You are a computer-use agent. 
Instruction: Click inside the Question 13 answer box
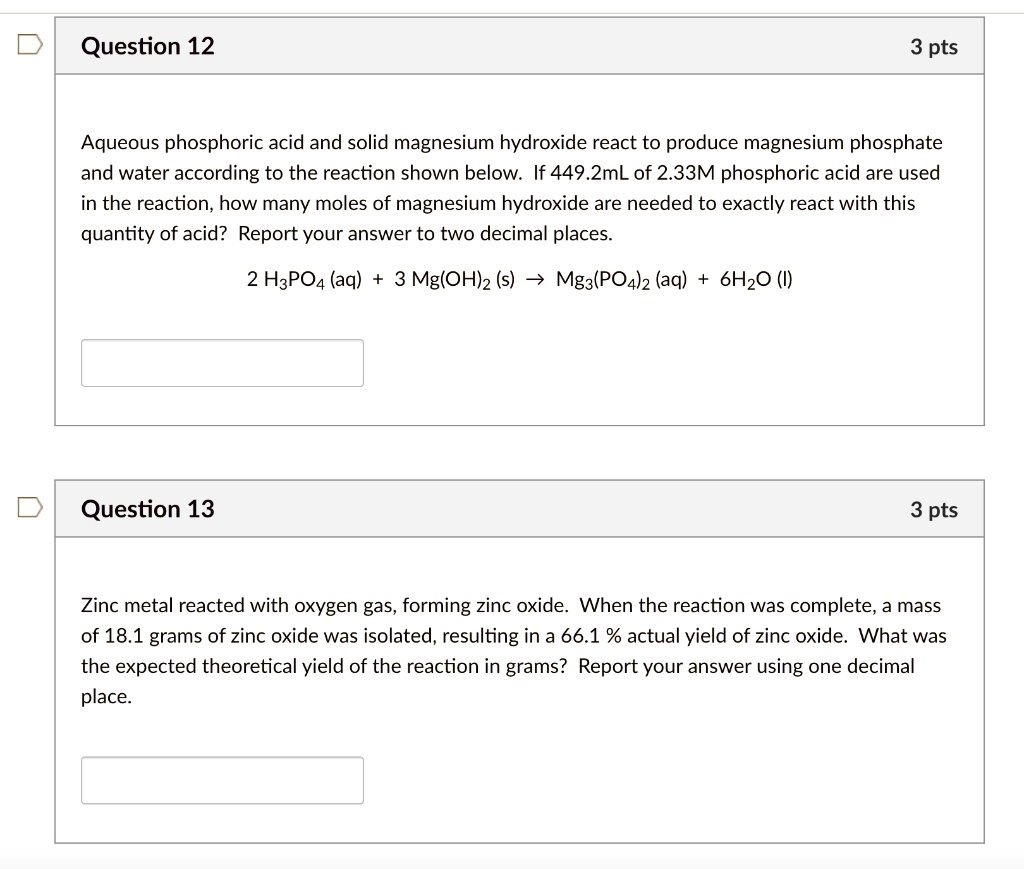(220, 779)
